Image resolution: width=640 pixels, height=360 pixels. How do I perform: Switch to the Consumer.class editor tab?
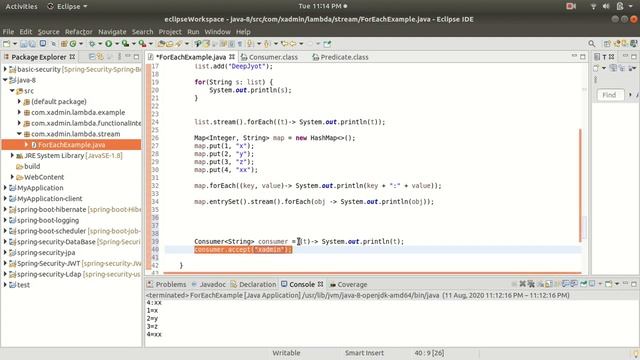coord(269,57)
